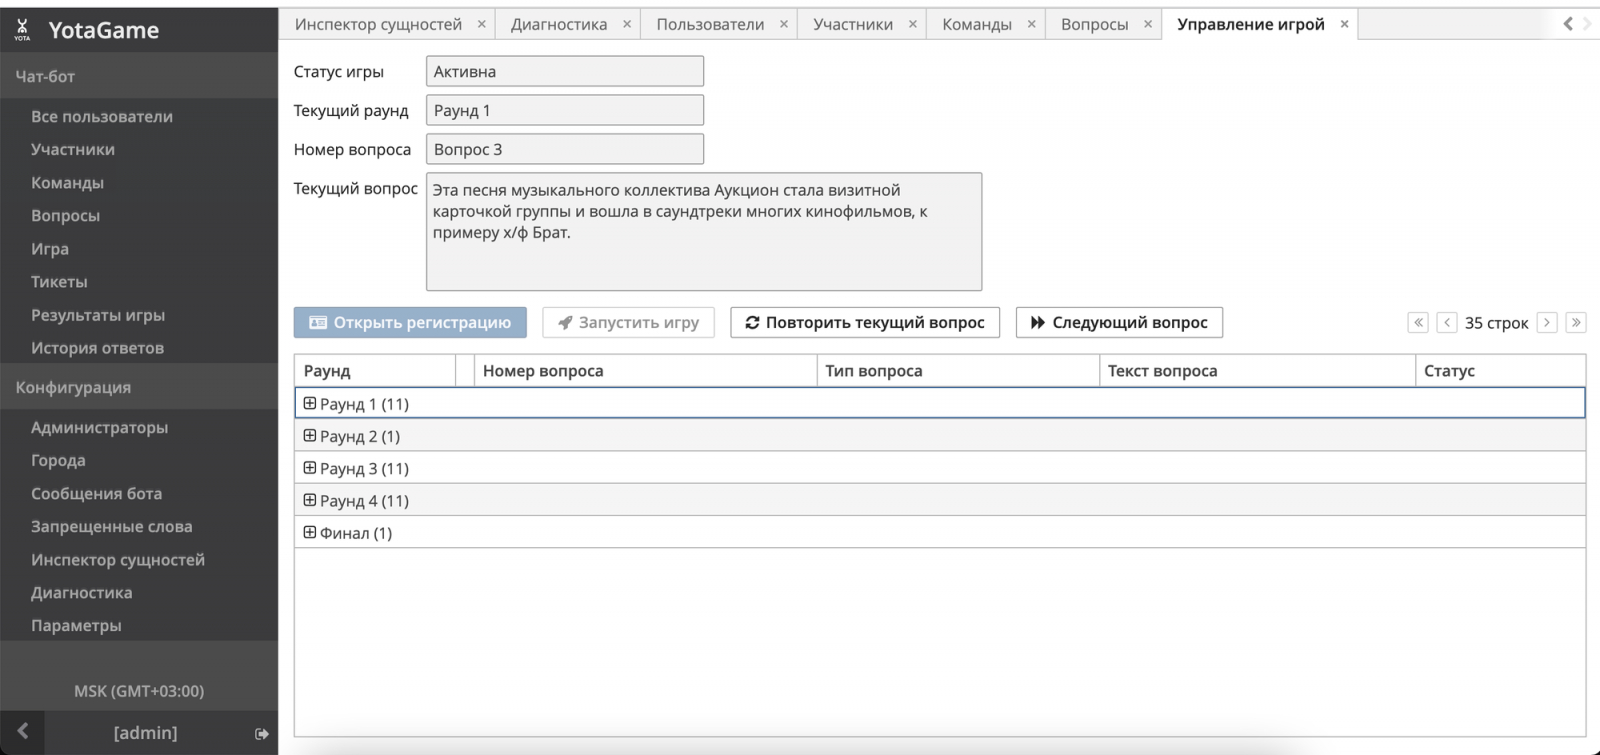Close the Вопросы tab
This screenshot has height=755, width=1600.
pyautogui.click(x=1148, y=24)
